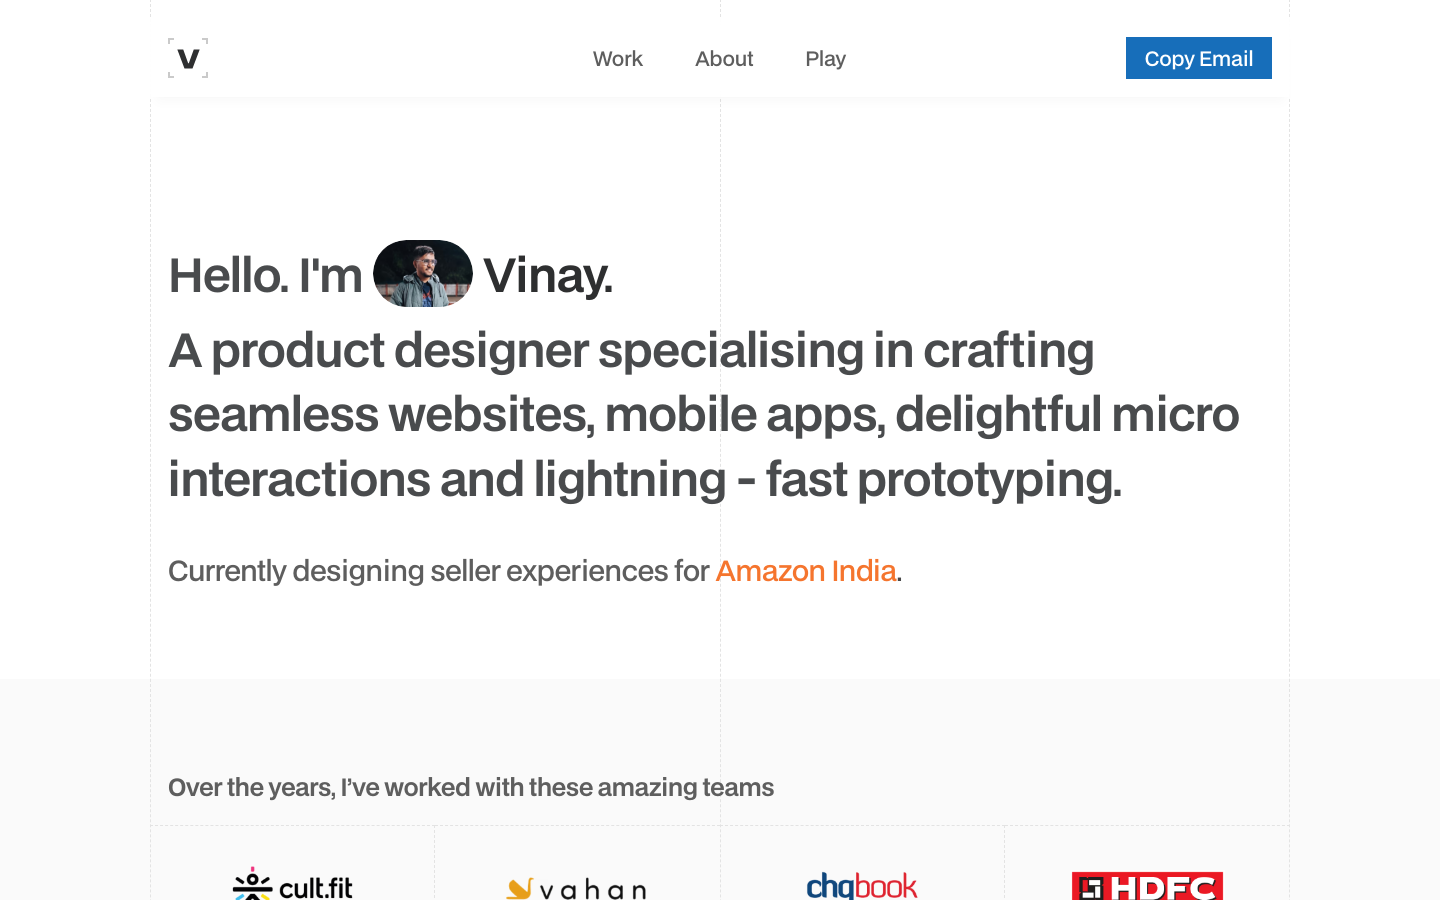Click the V logo in the header
Image resolution: width=1440 pixels, height=900 pixels.
188,58
